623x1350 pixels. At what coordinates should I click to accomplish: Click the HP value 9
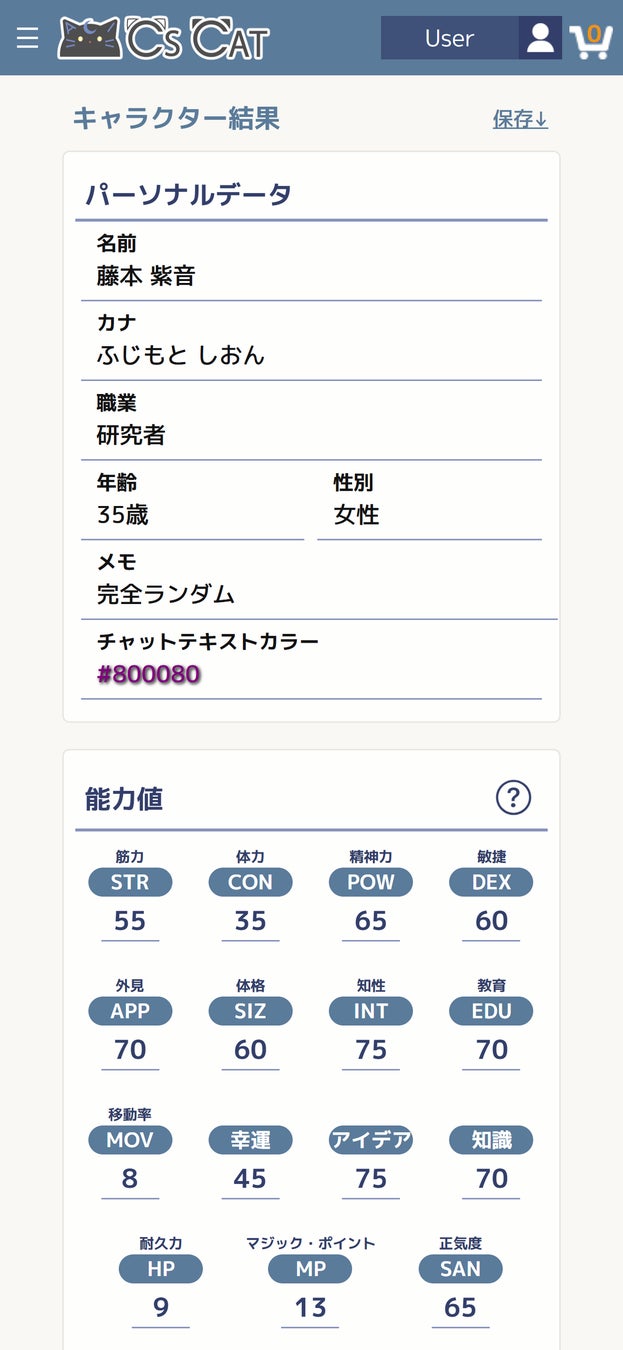click(x=160, y=1307)
